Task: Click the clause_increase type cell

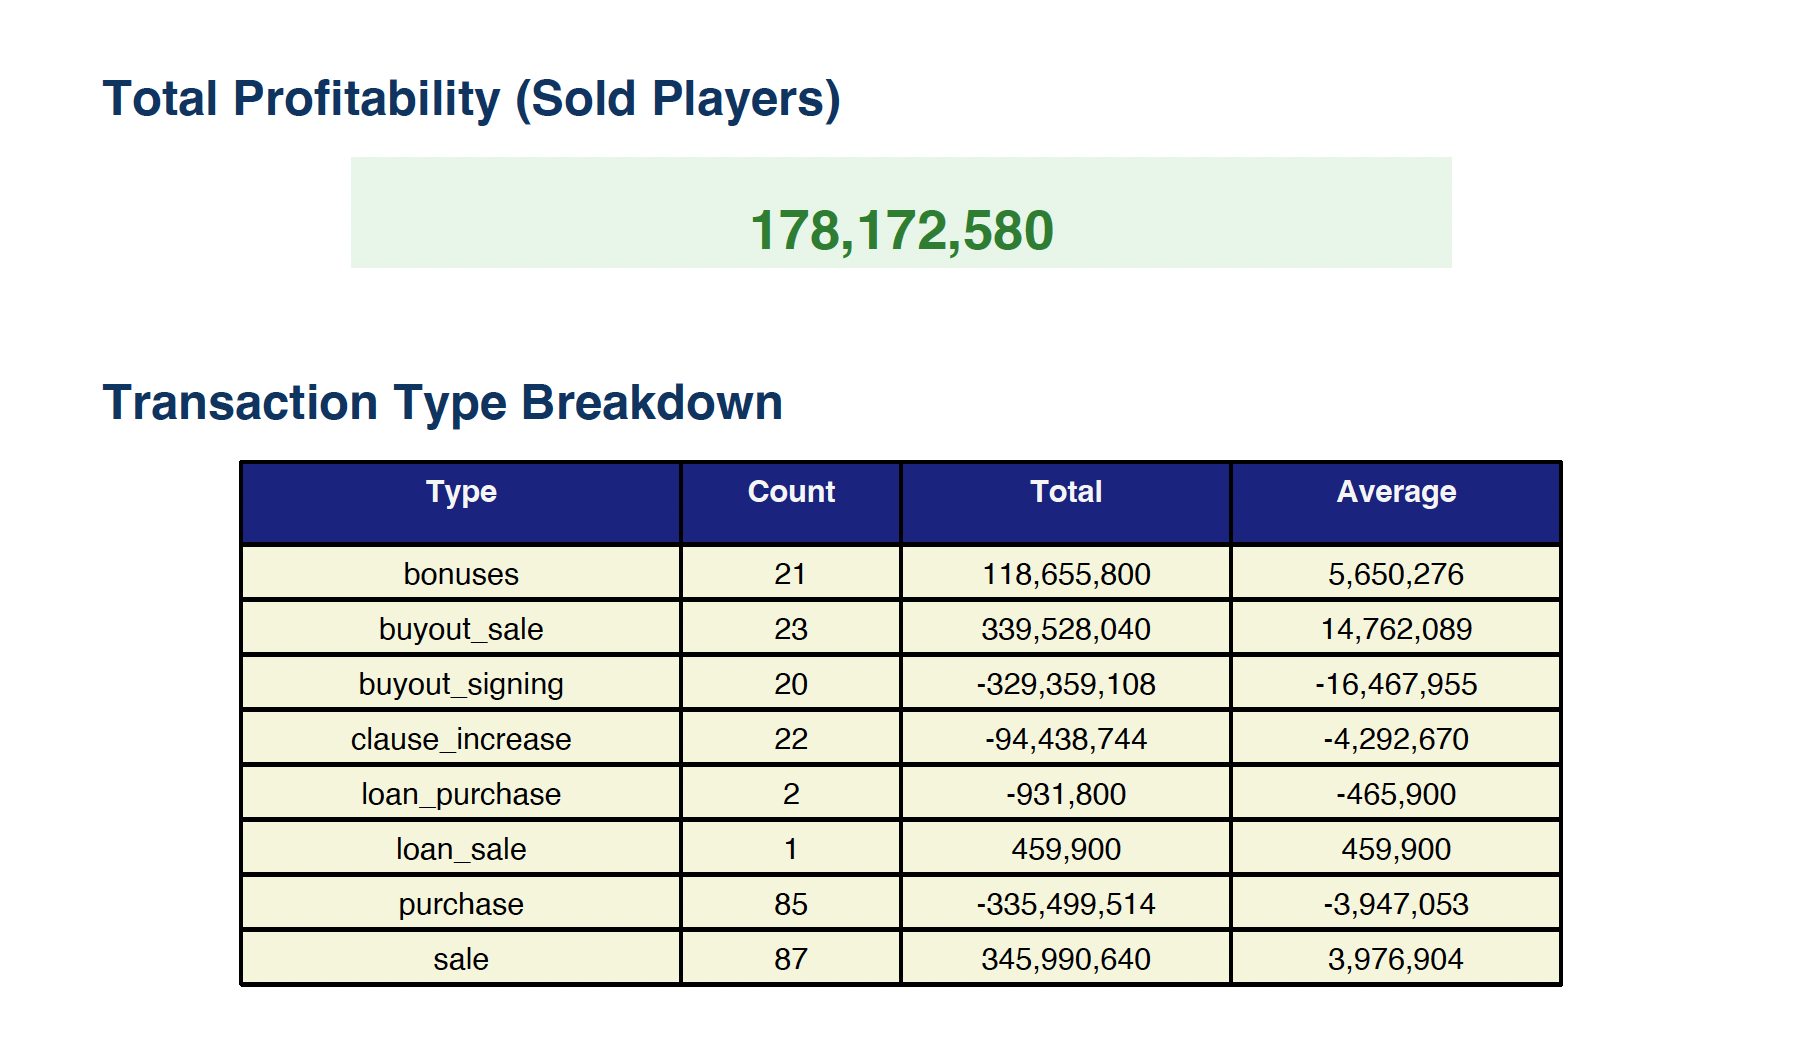Action: click(461, 739)
